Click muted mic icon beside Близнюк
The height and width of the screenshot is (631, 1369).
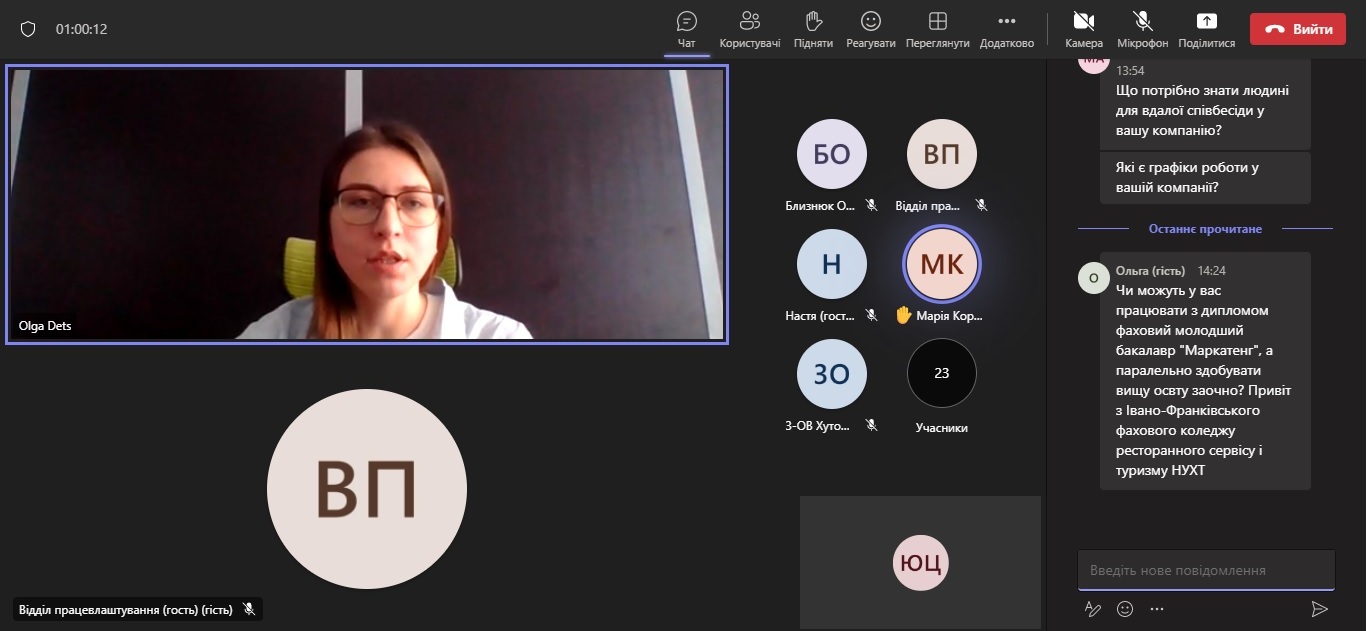[872, 205]
